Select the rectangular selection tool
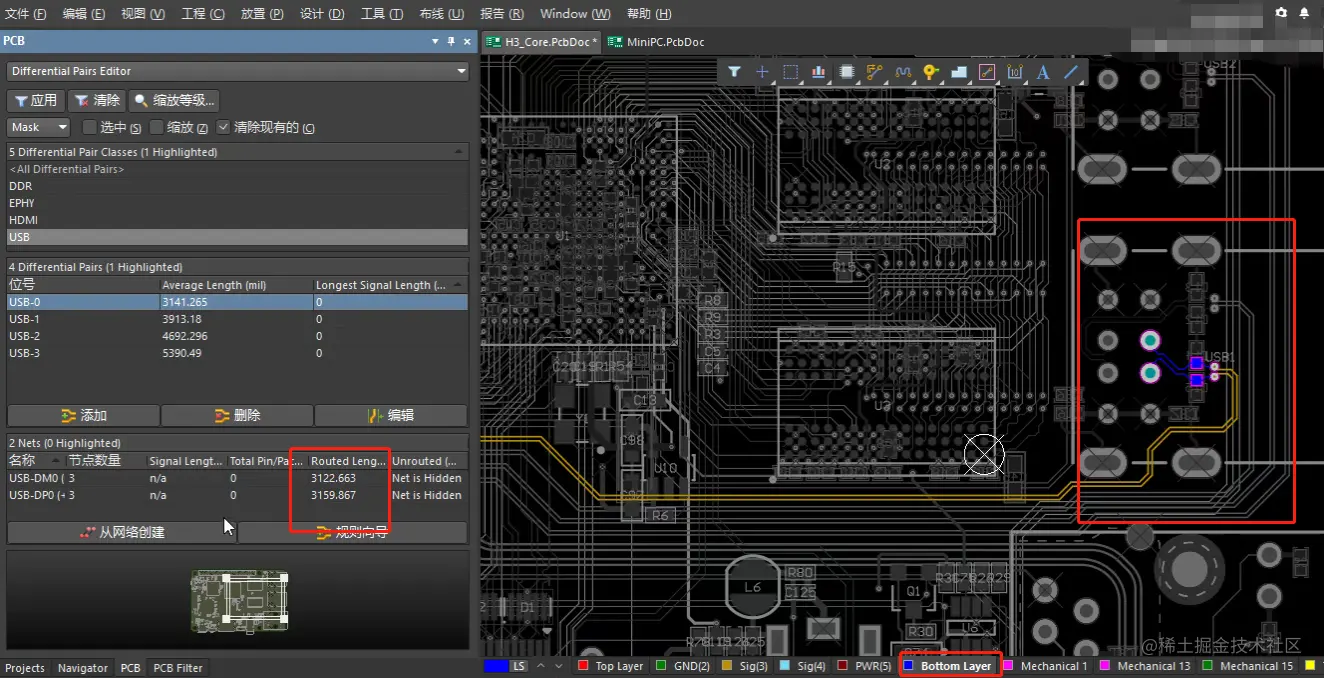1324x678 pixels. tap(790, 72)
